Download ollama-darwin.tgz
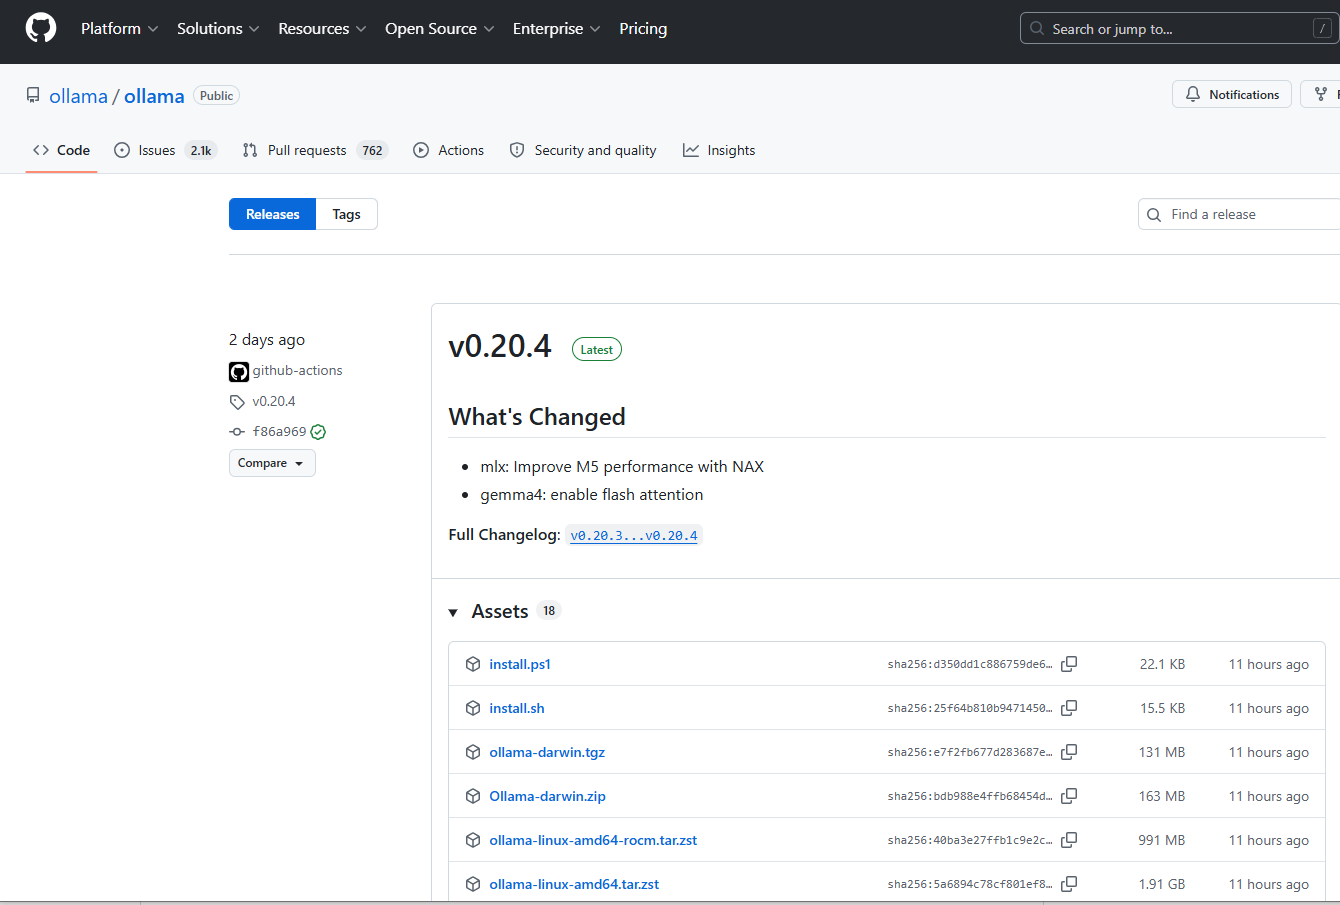 [x=547, y=752]
